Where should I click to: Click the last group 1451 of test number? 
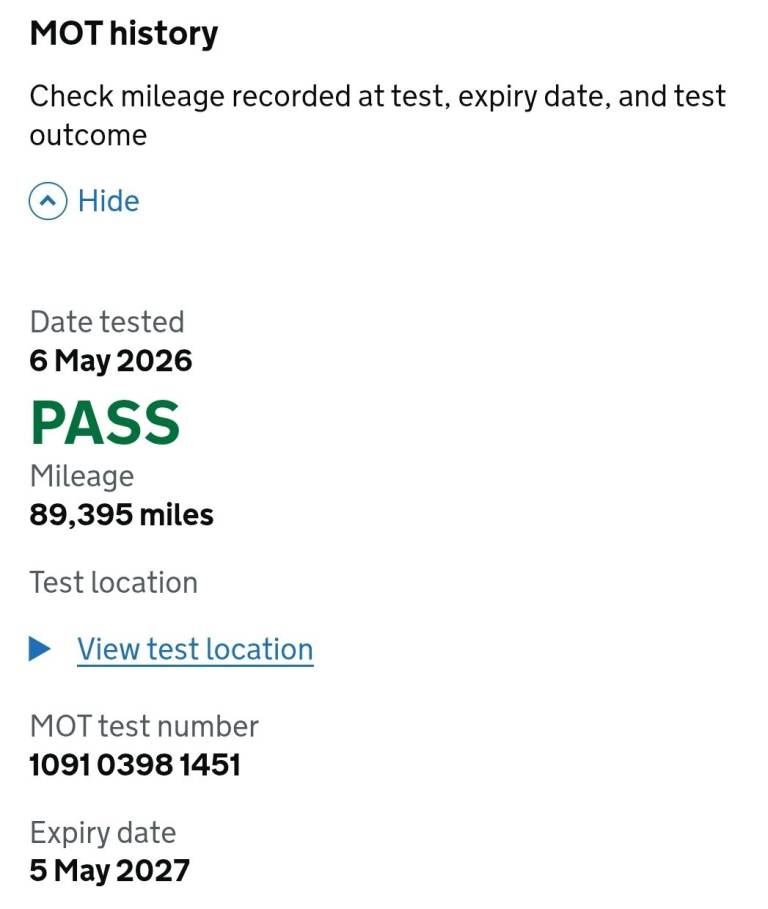[210, 765]
